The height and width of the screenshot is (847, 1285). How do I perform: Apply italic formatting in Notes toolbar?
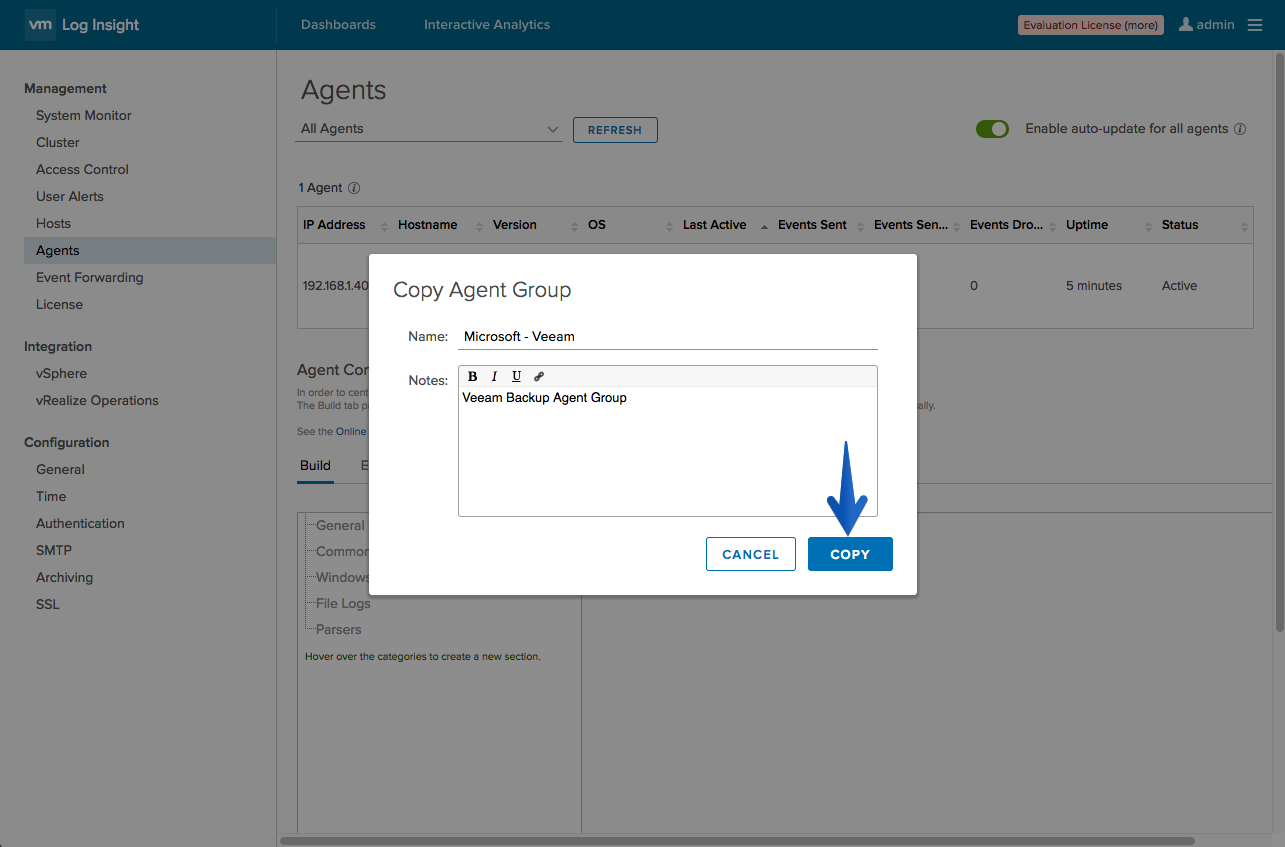coord(494,376)
